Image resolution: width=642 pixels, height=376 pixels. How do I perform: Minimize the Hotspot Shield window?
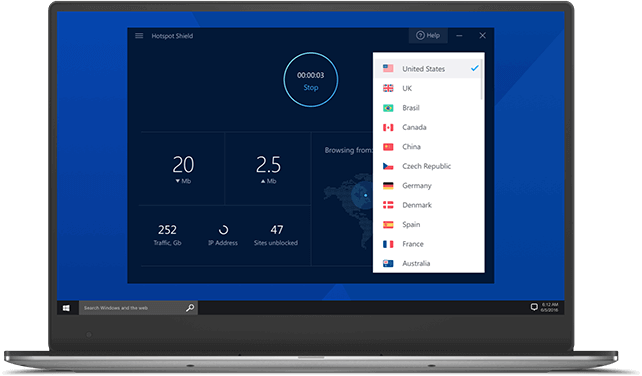(x=459, y=36)
